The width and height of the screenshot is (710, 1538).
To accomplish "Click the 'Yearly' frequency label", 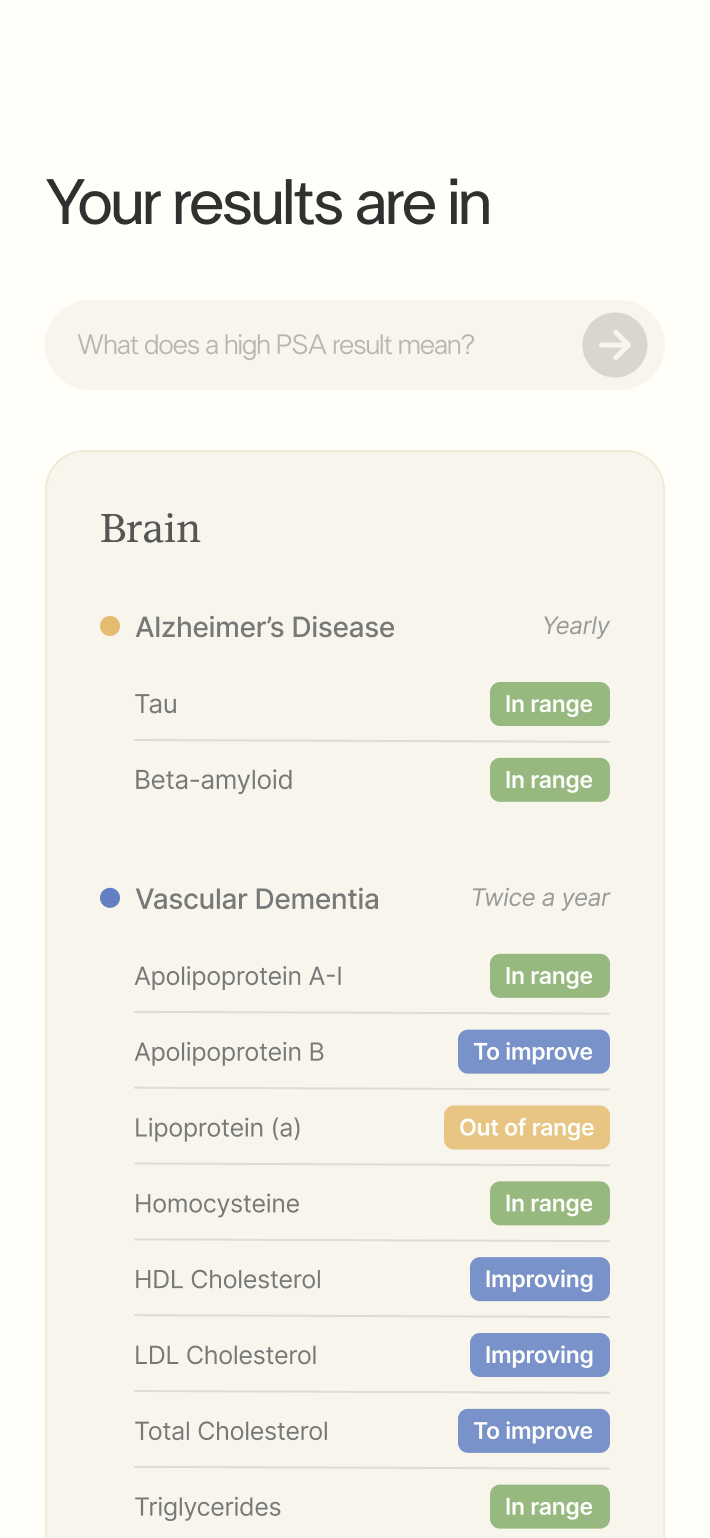I will pyautogui.click(x=576, y=625).
